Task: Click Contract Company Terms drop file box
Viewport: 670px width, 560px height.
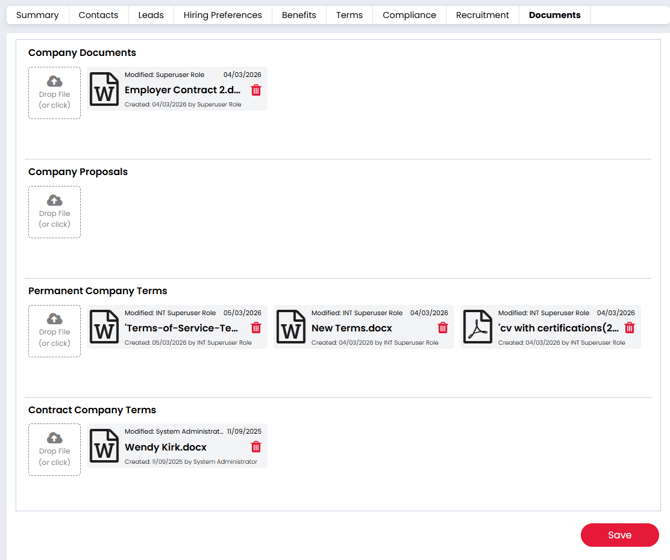Action: click(x=54, y=450)
